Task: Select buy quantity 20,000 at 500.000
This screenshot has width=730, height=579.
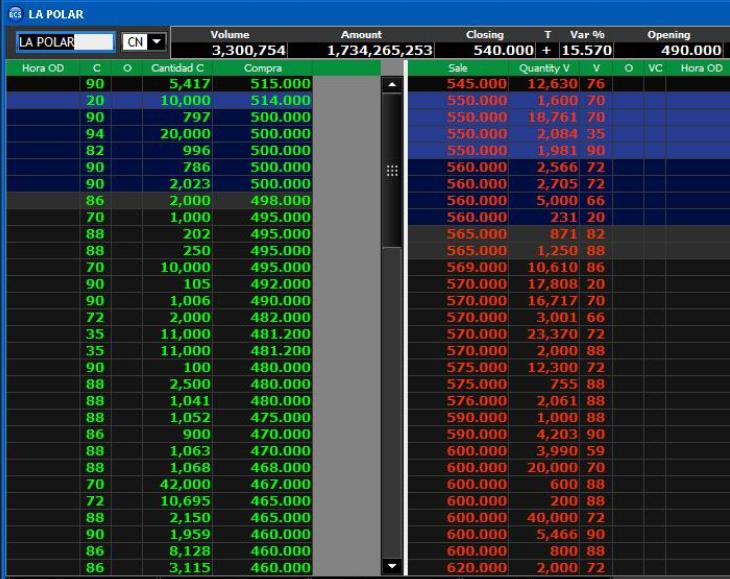Action: coord(185,134)
